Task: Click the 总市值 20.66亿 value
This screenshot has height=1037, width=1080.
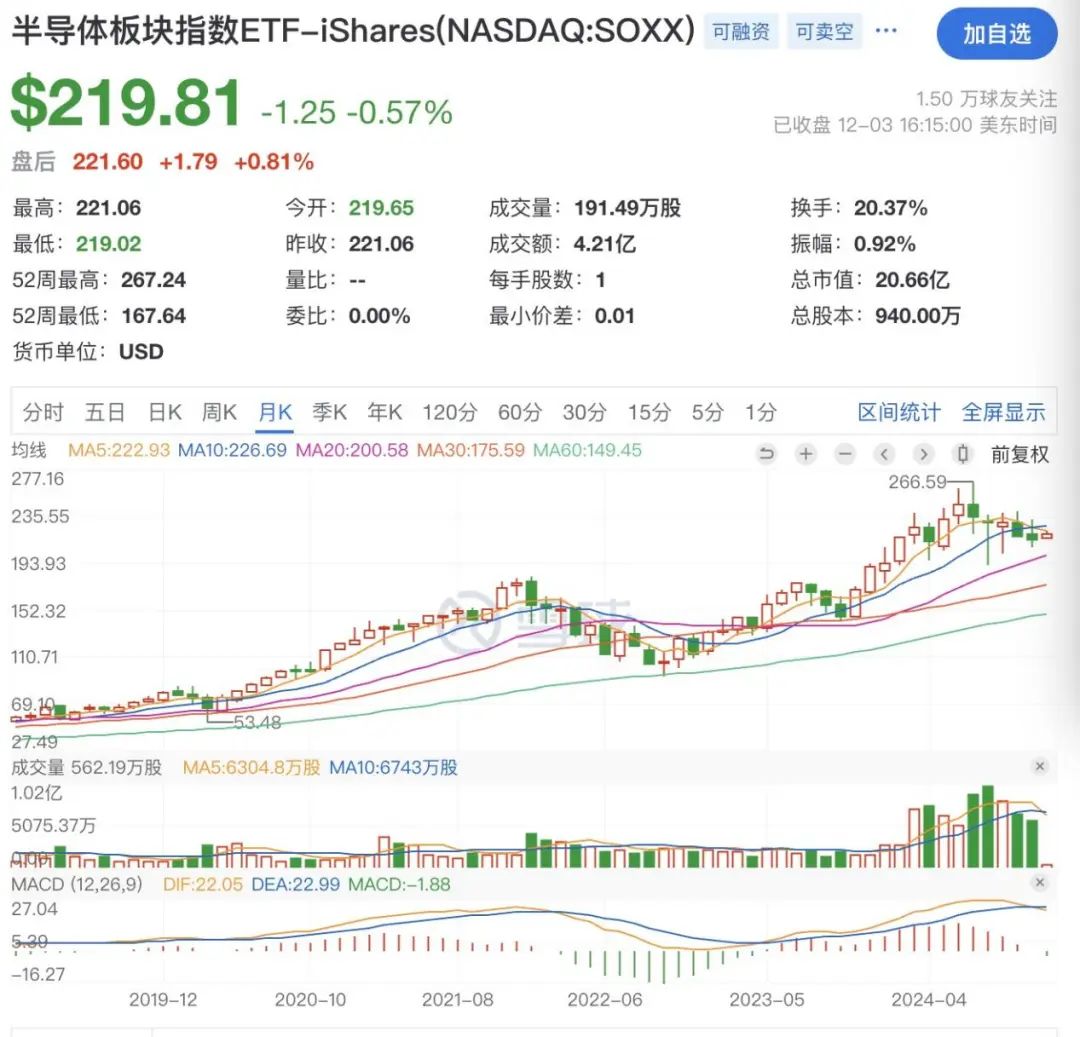Action: pyautogui.click(x=912, y=280)
